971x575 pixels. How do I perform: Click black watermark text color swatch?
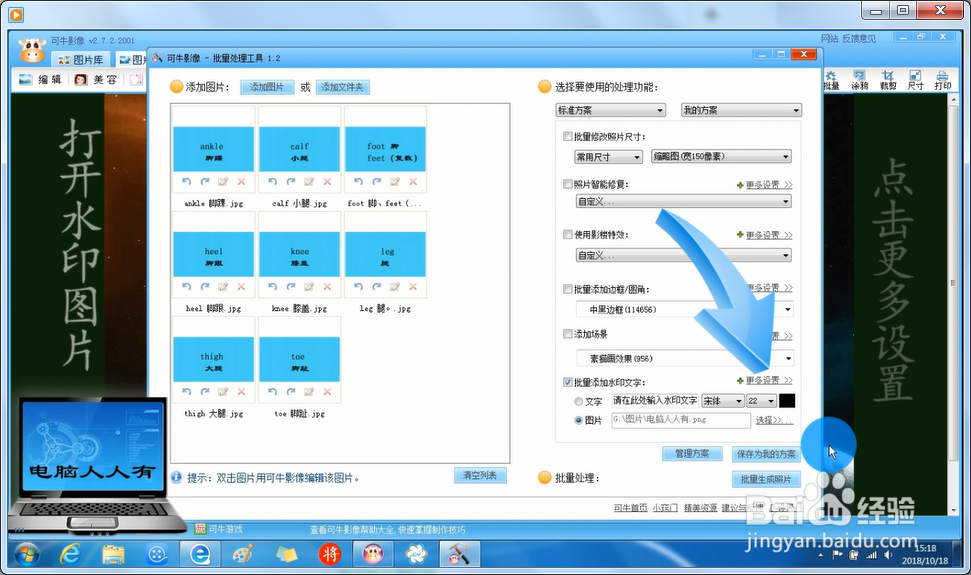coord(787,400)
